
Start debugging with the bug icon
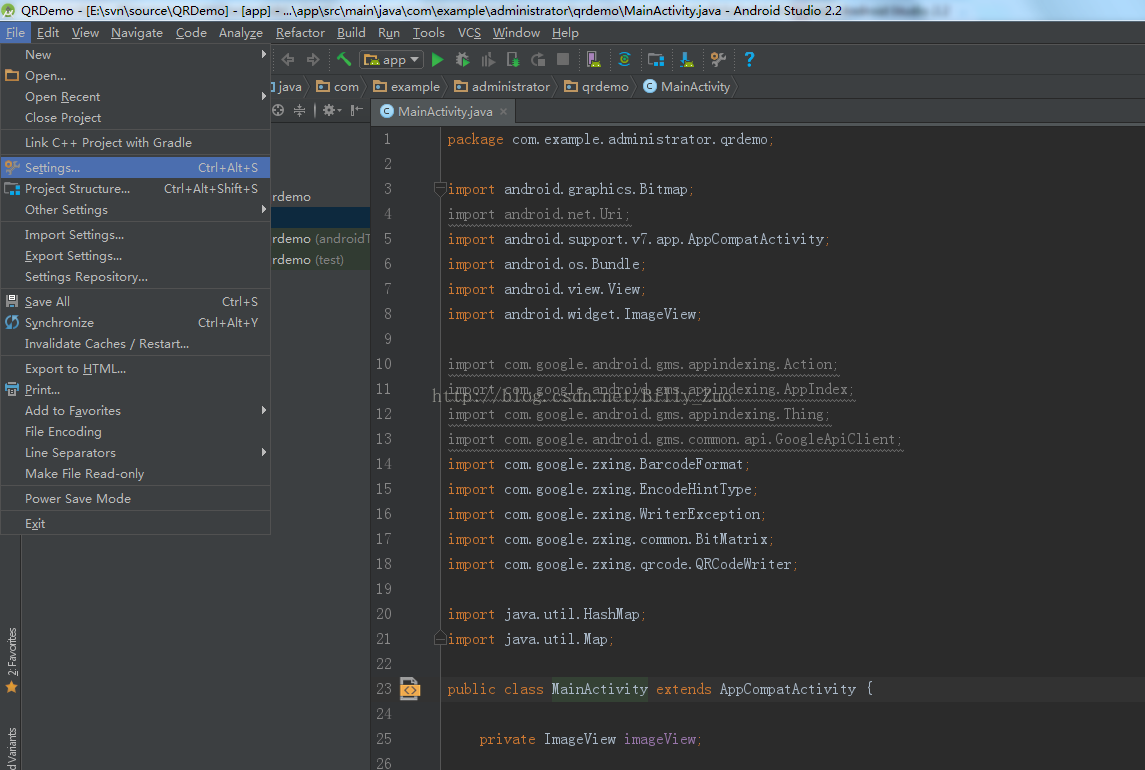point(462,60)
